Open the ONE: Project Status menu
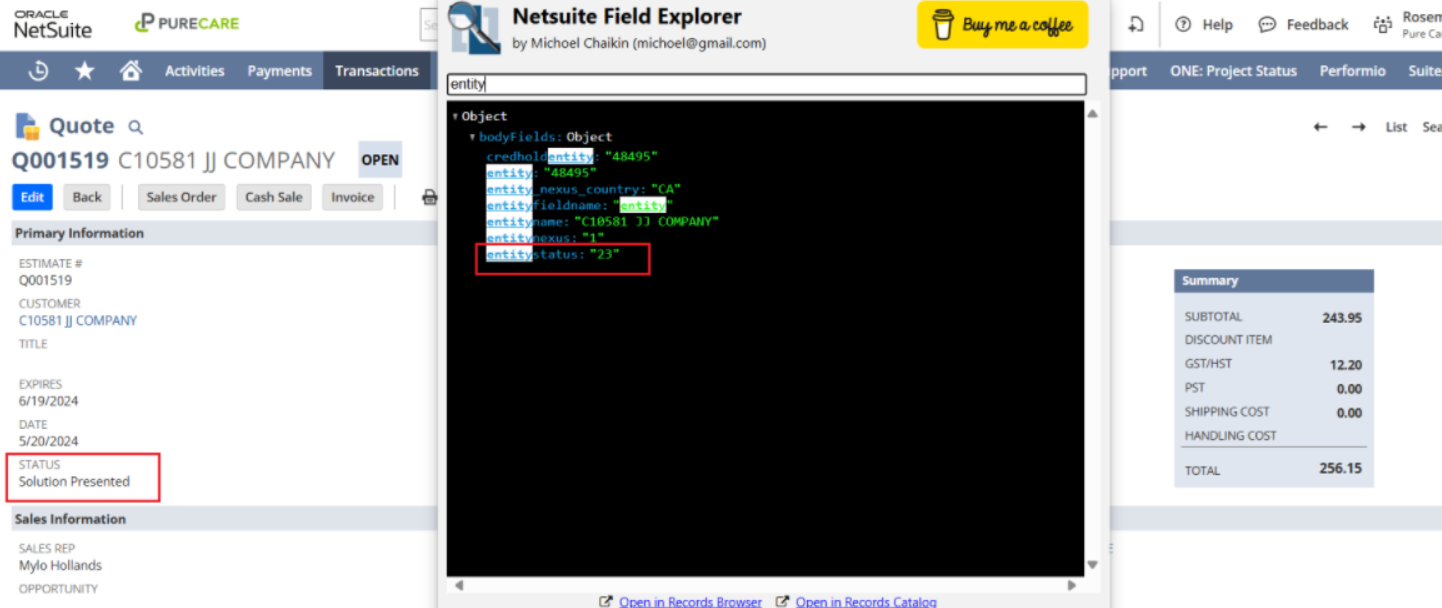 (x=1233, y=71)
